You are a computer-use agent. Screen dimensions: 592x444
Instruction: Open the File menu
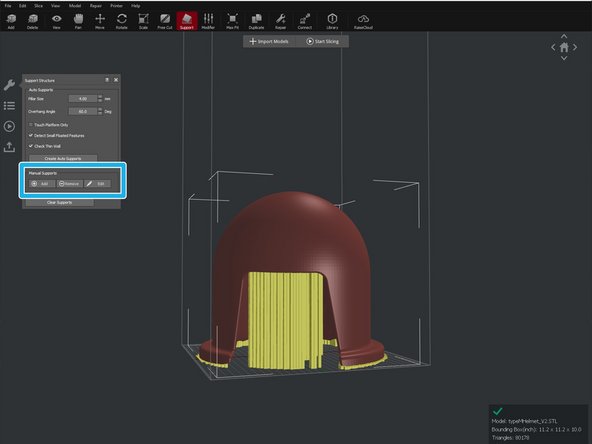click(x=8, y=6)
